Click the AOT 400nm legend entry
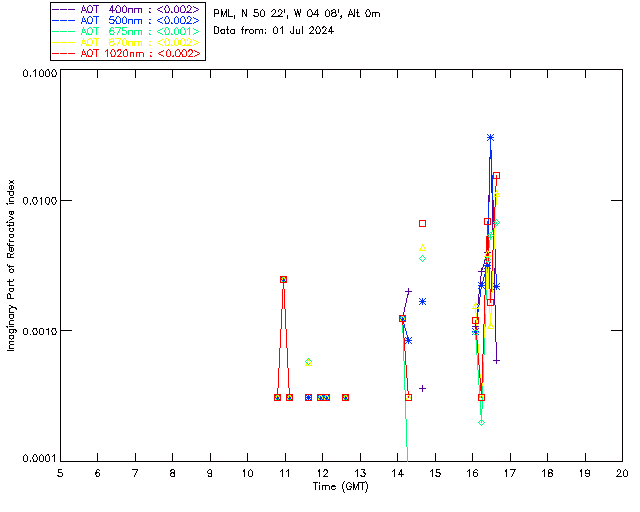Viewport: 640px width, 512px height. click(127, 9)
